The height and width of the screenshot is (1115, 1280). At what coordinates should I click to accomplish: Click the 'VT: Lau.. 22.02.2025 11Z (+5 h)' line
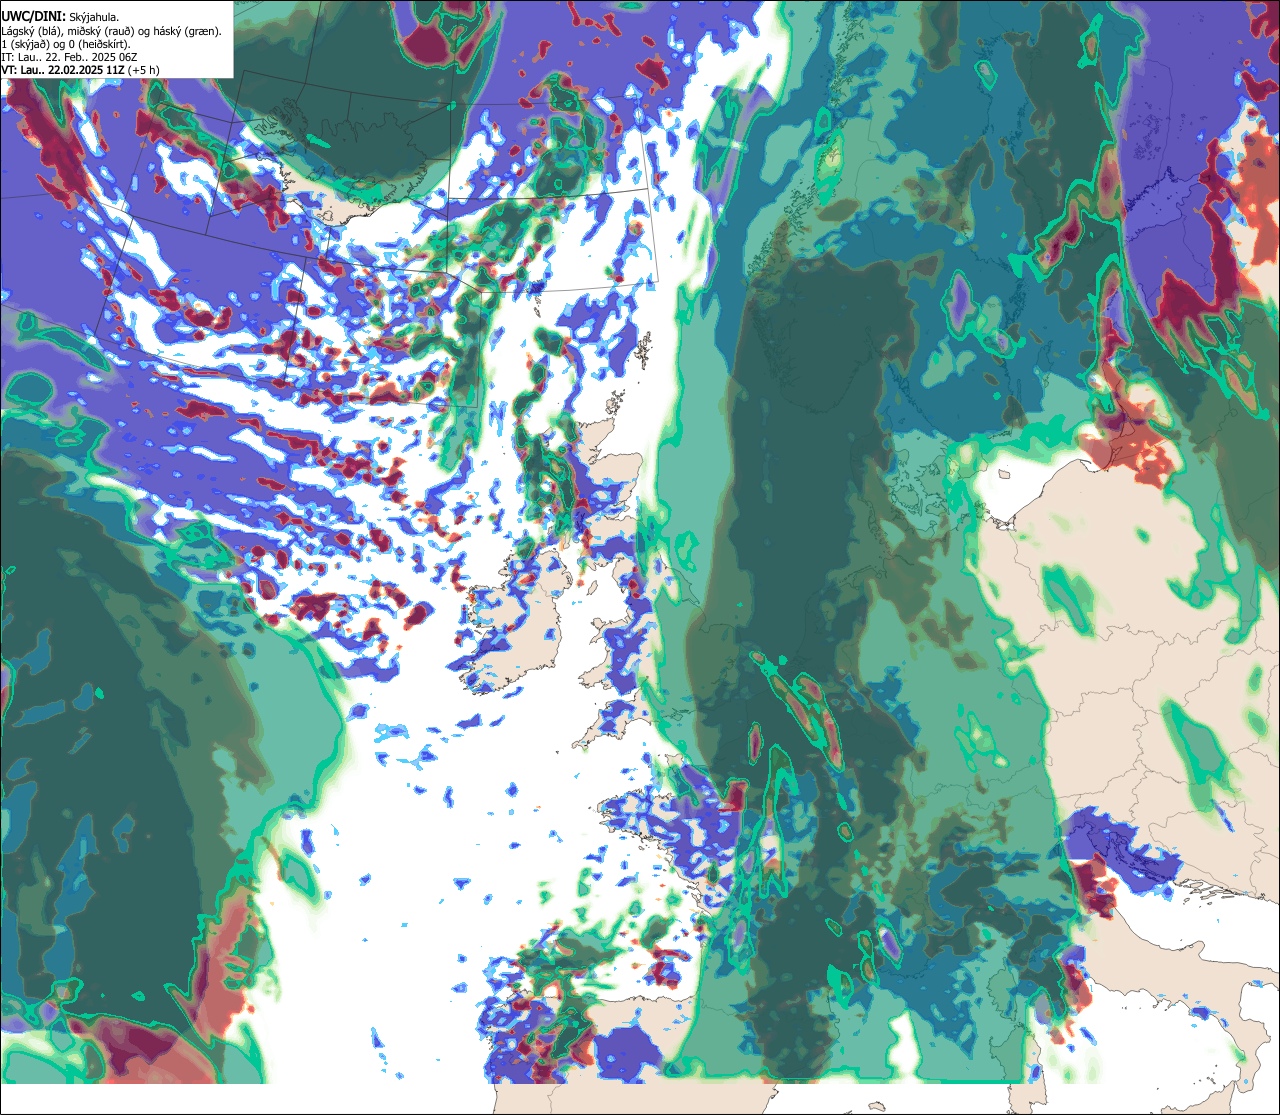[x=81, y=70]
